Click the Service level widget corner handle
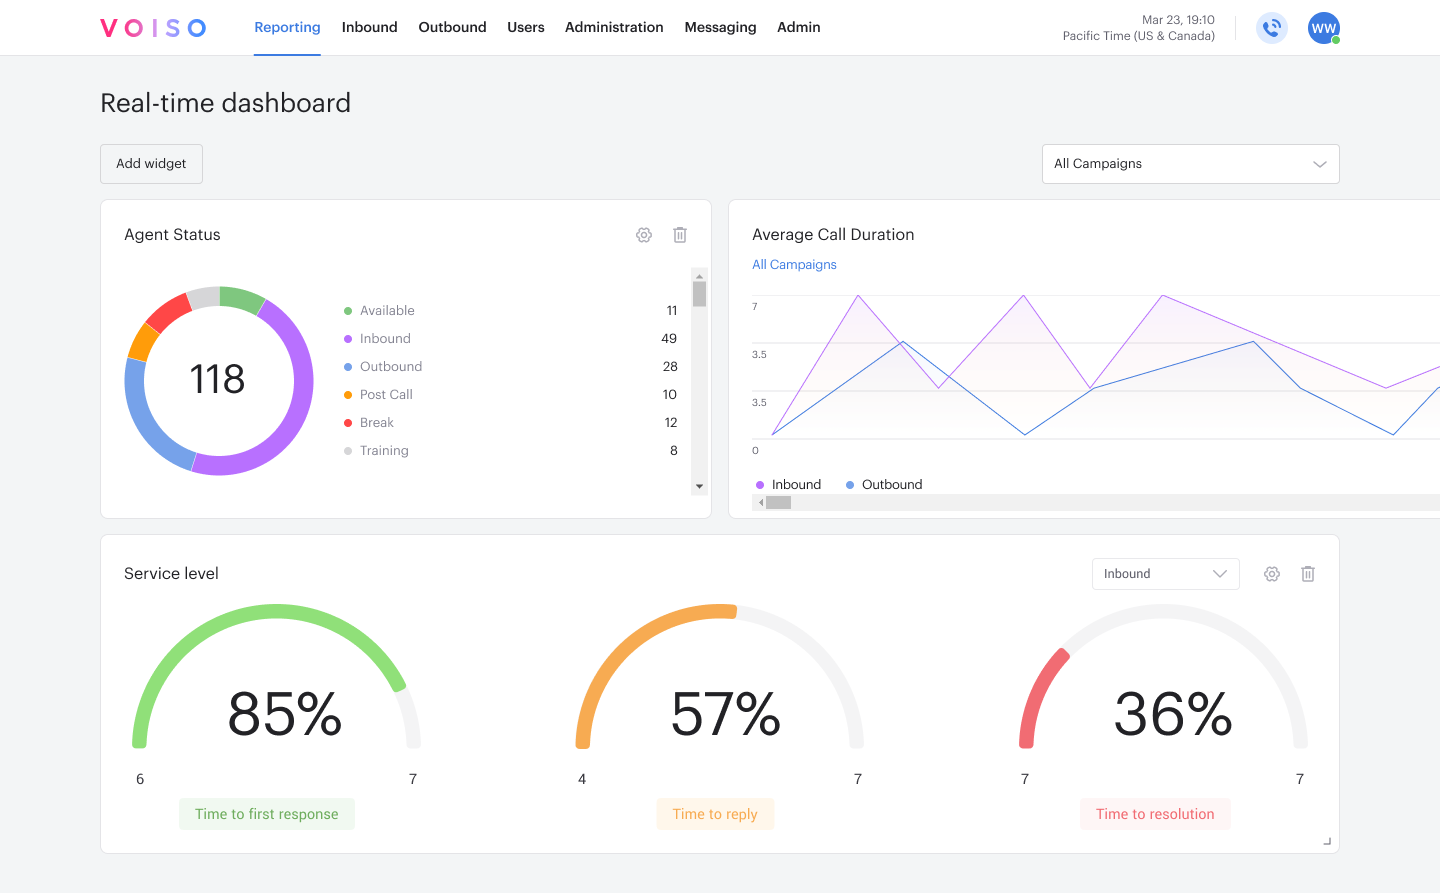 point(1327,841)
